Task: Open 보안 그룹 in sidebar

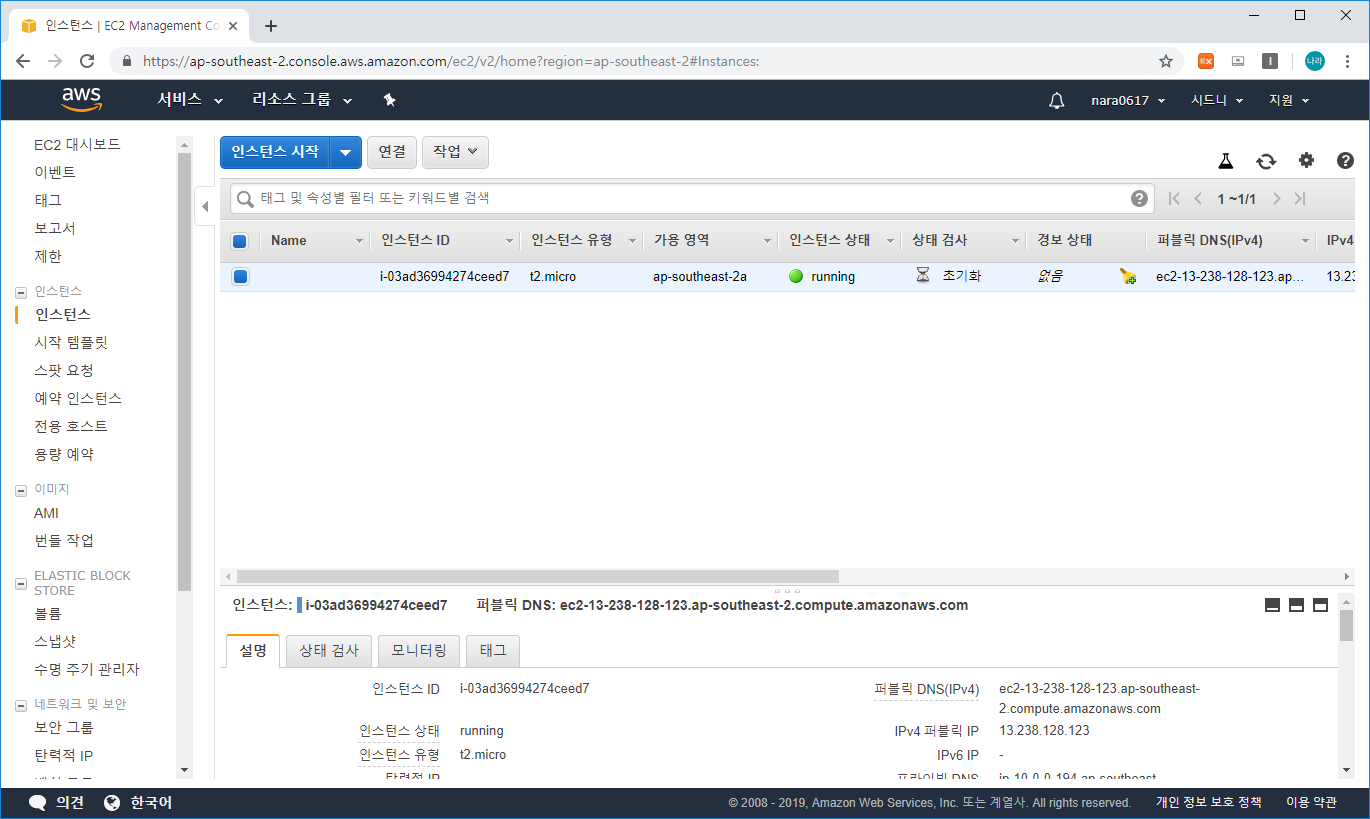Action: click(64, 727)
